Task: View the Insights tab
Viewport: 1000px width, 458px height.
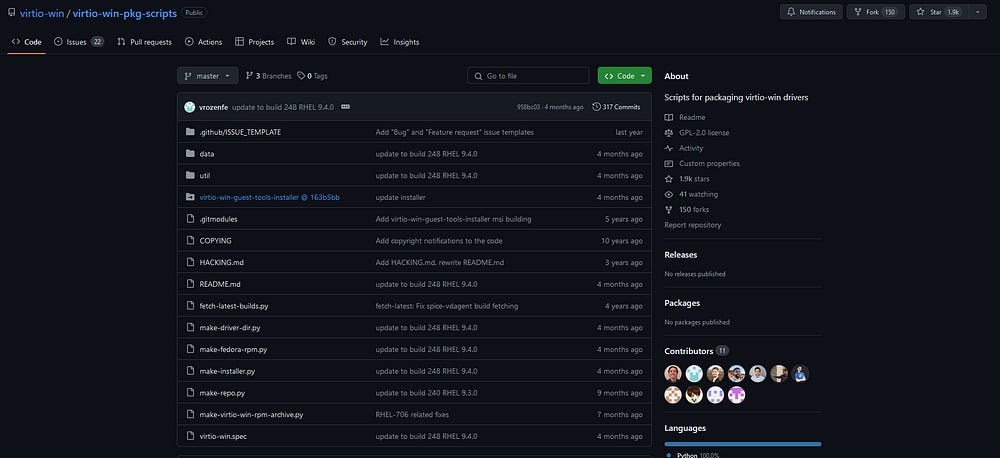Action: coord(399,42)
